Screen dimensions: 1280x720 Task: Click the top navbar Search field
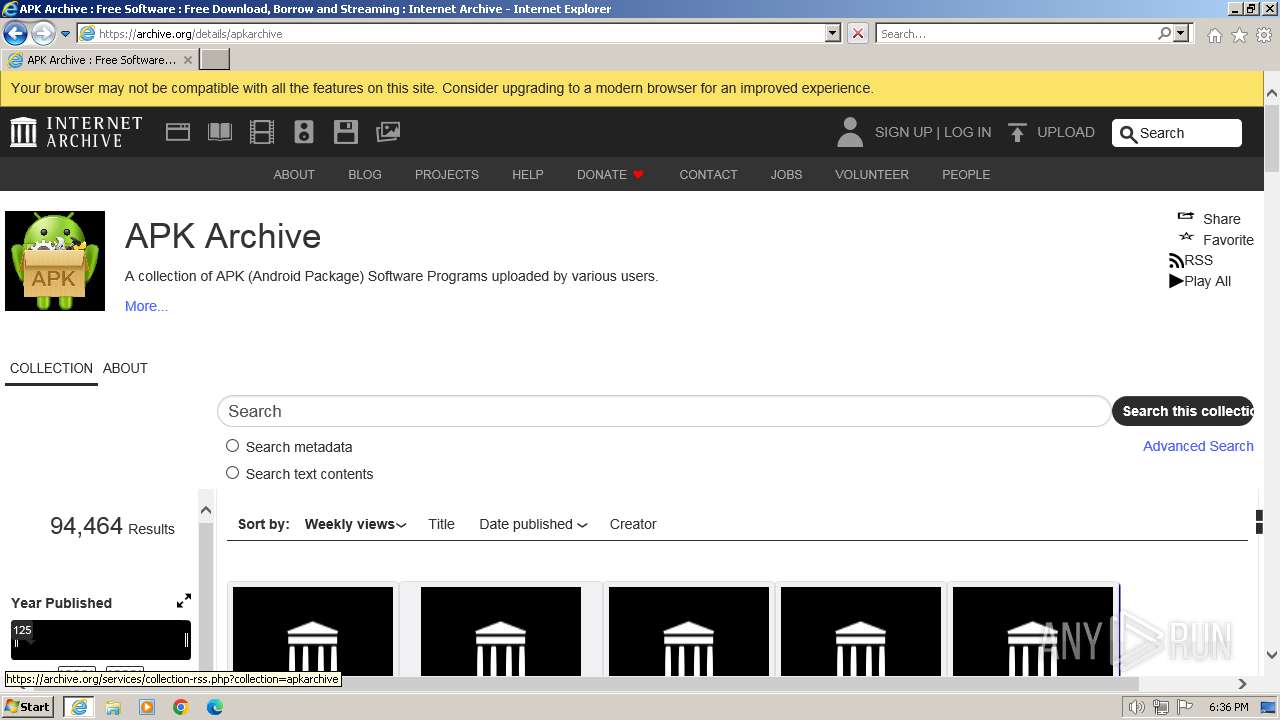1177,133
